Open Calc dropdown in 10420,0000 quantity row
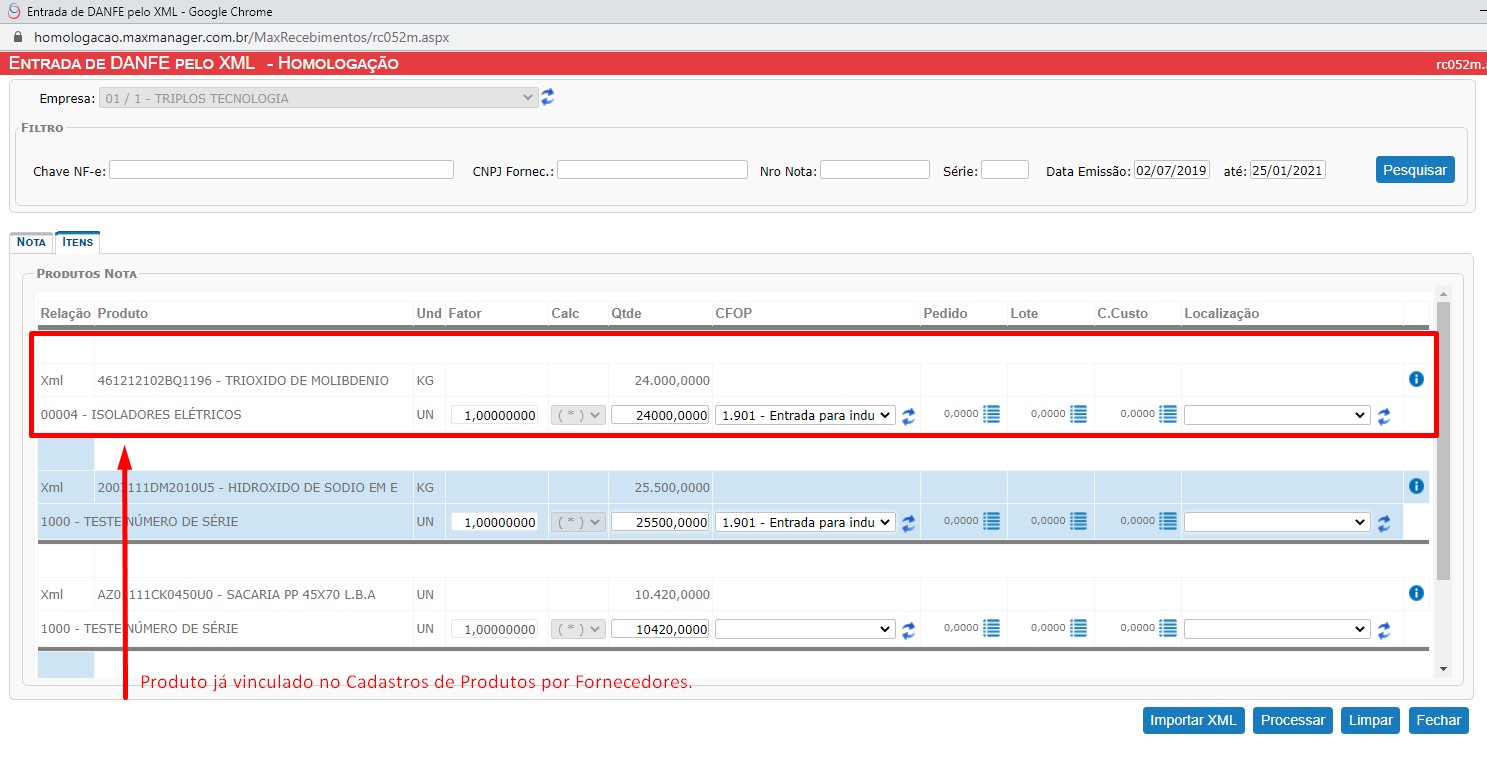 coord(578,629)
